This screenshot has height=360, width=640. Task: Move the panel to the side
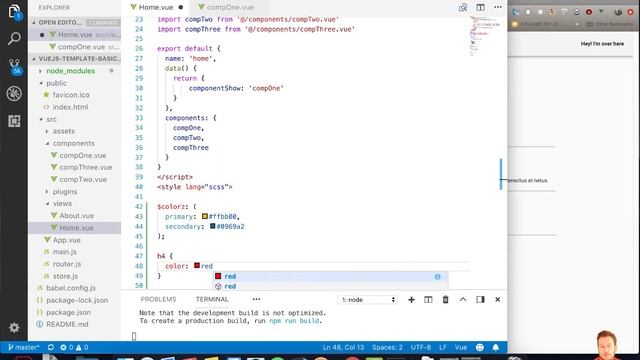480,300
